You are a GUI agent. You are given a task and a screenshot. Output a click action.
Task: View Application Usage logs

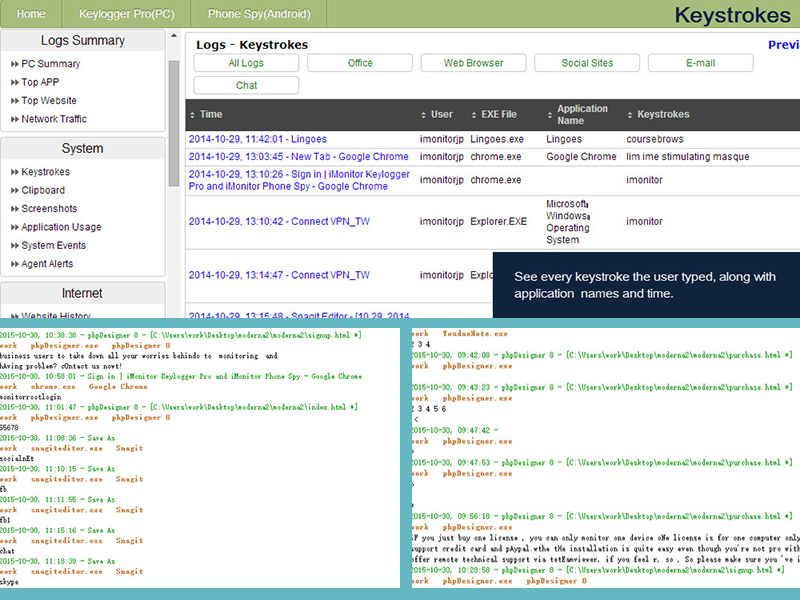point(61,227)
